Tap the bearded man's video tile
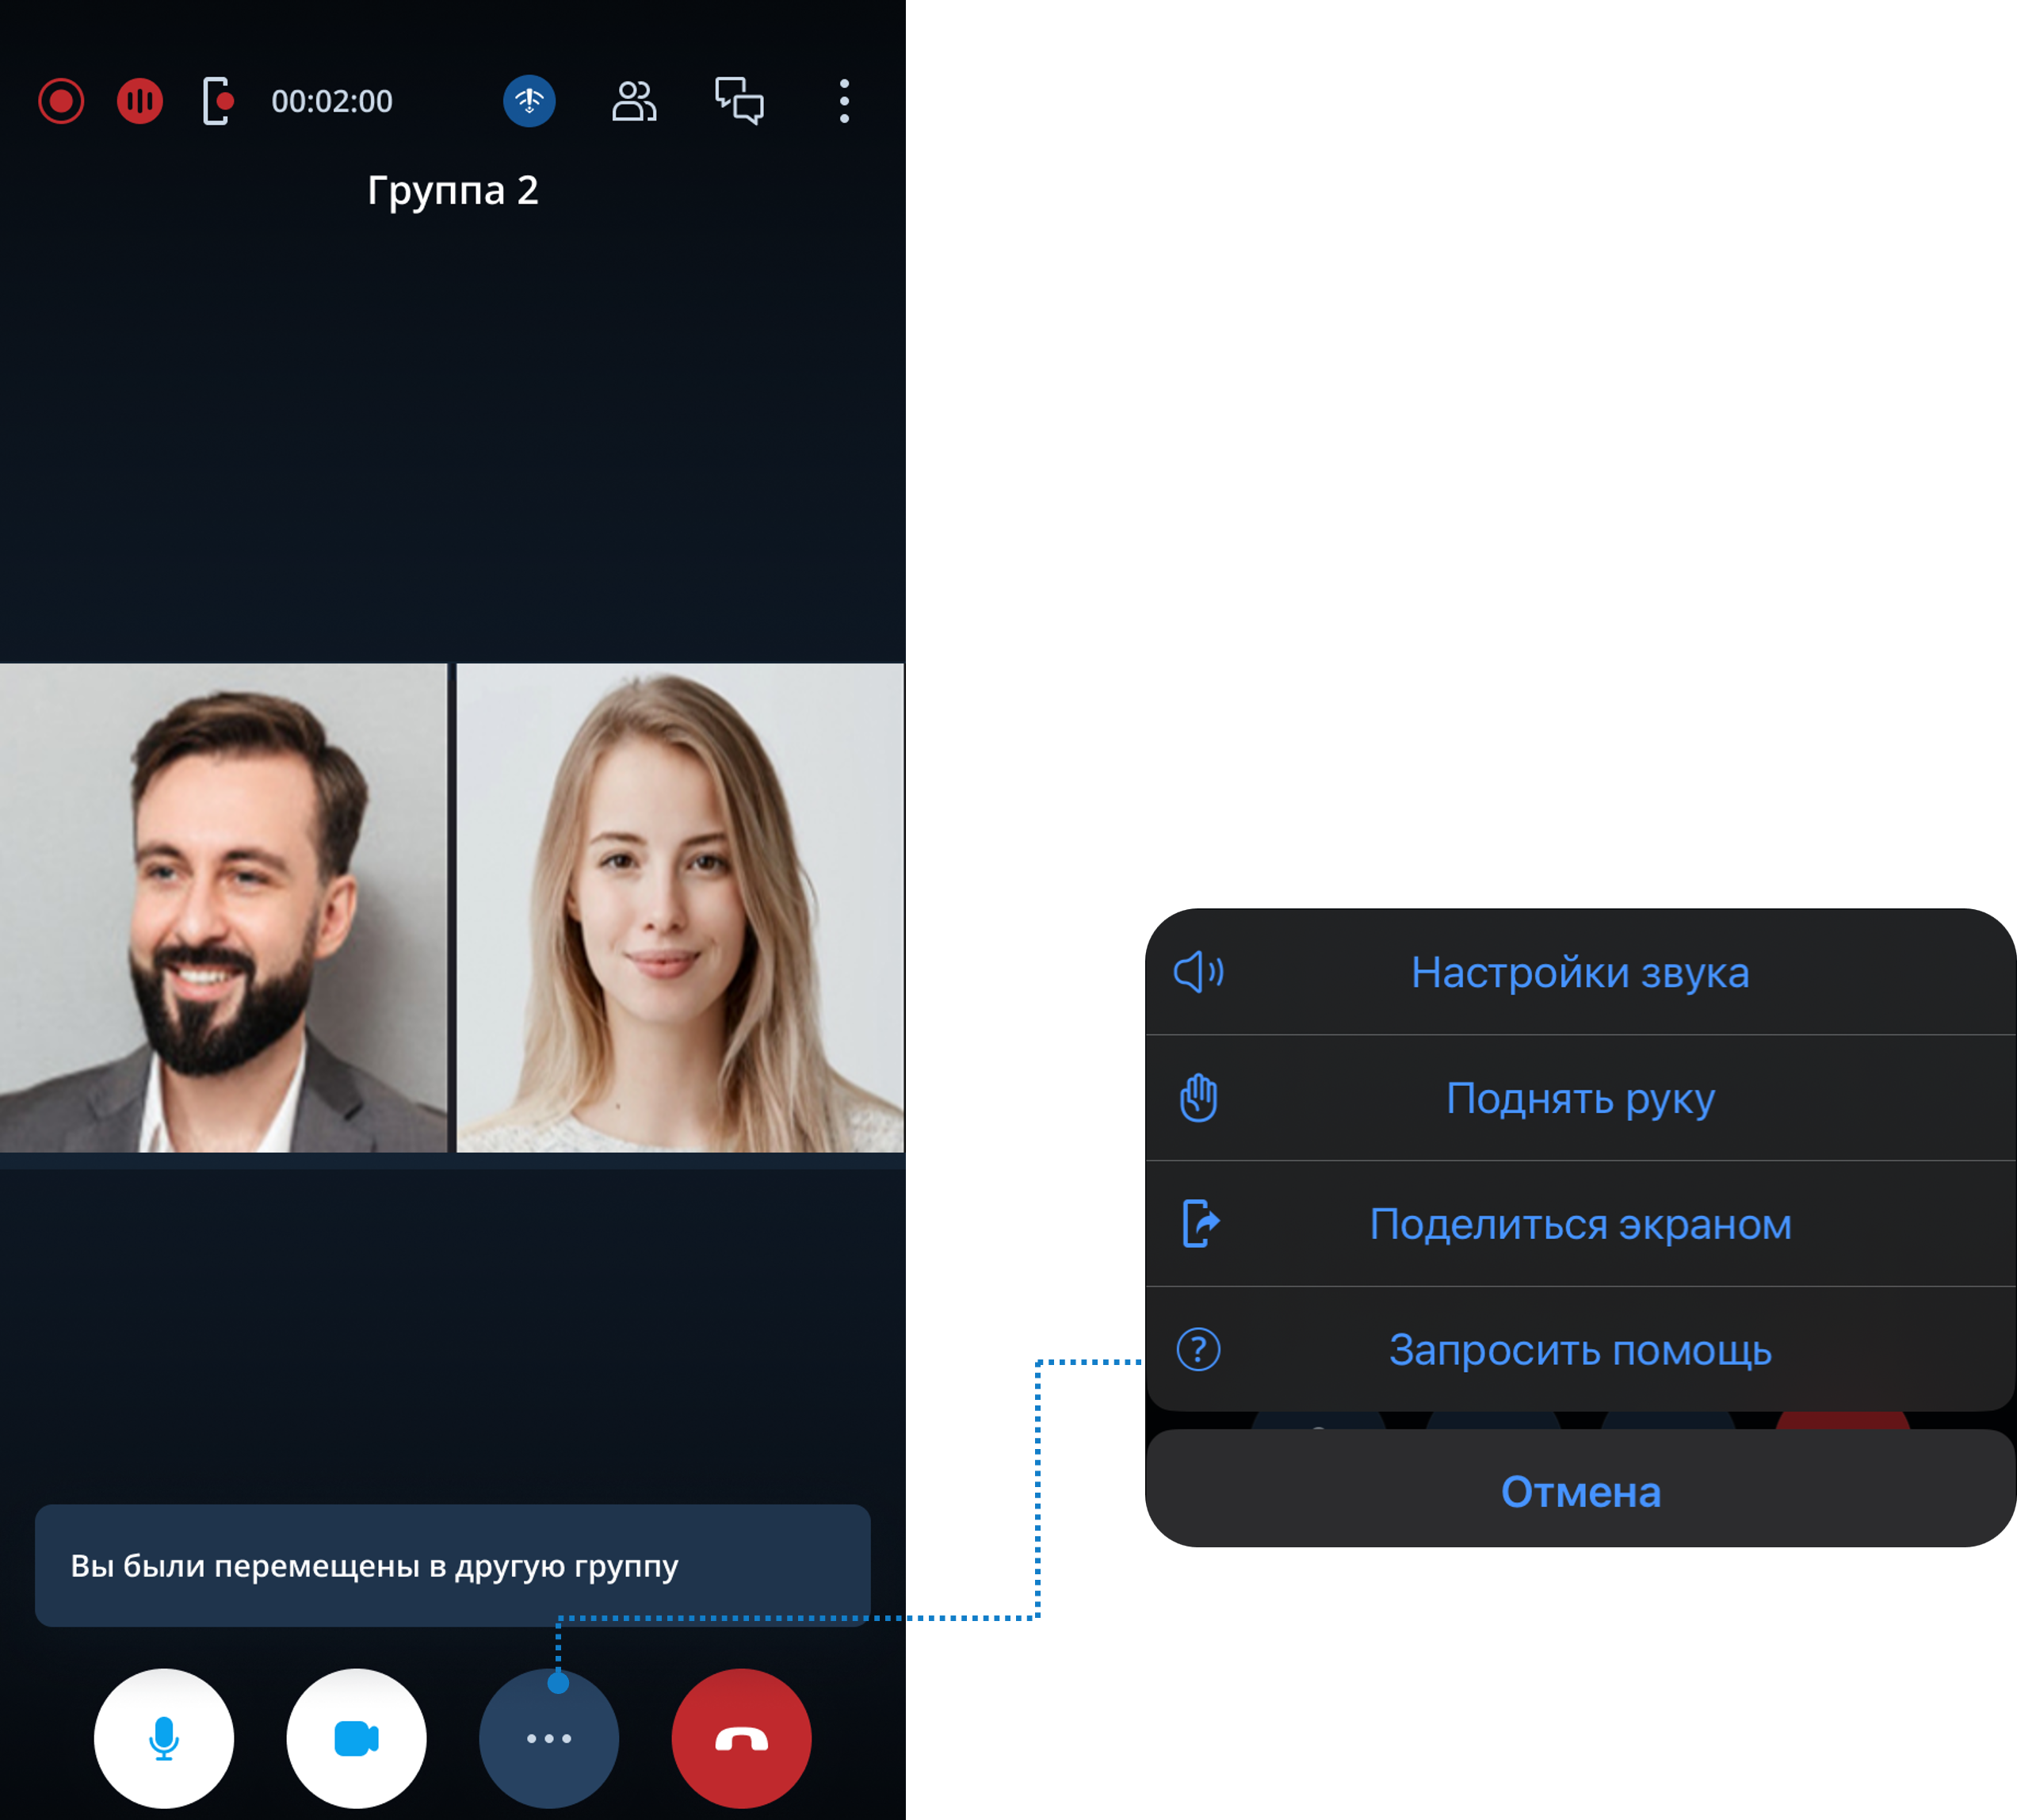This screenshot has height=1820, width=2017. (x=223, y=907)
